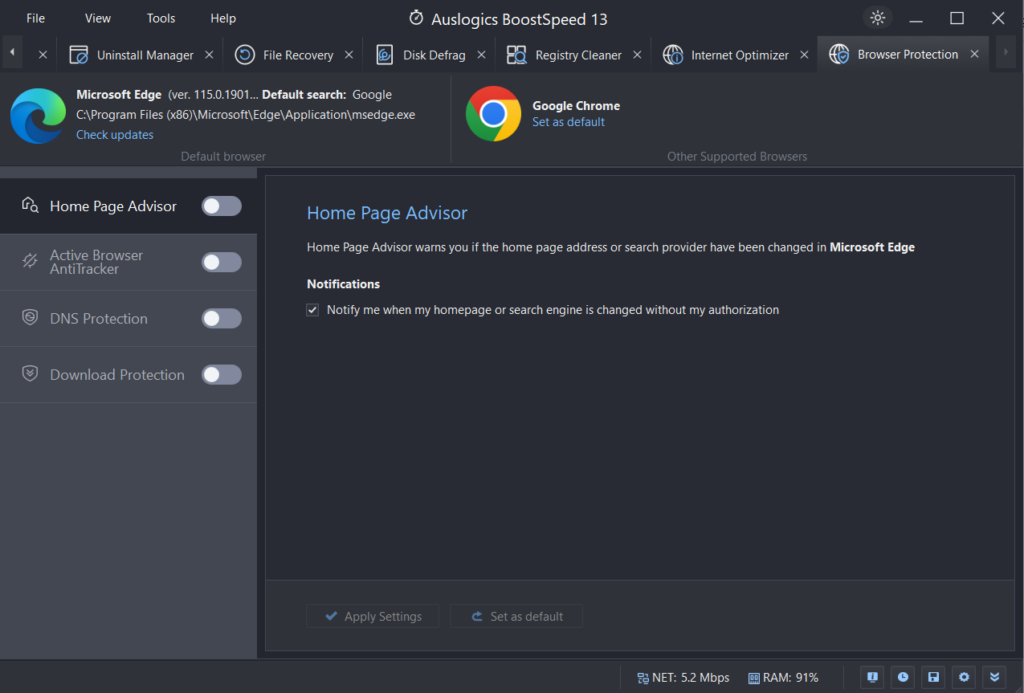The height and width of the screenshot is (693, 1024).
Task: Uncheck the homepage change notification checkbox
Action: (313, 310)
